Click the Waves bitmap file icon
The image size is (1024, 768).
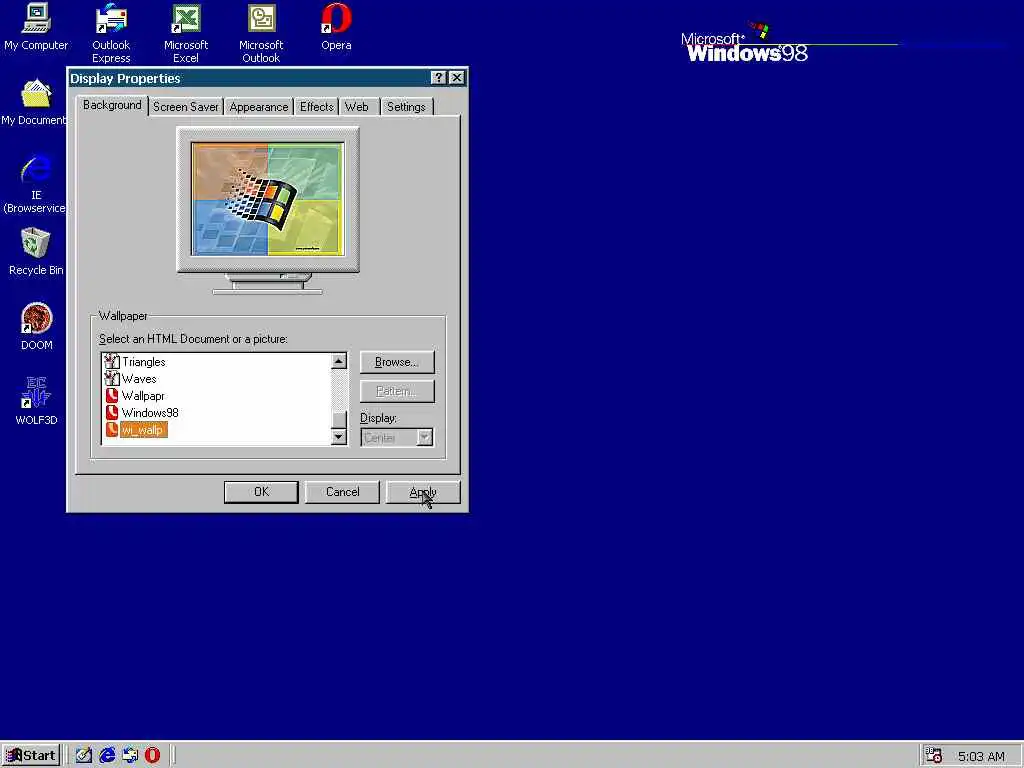[112, 378]
